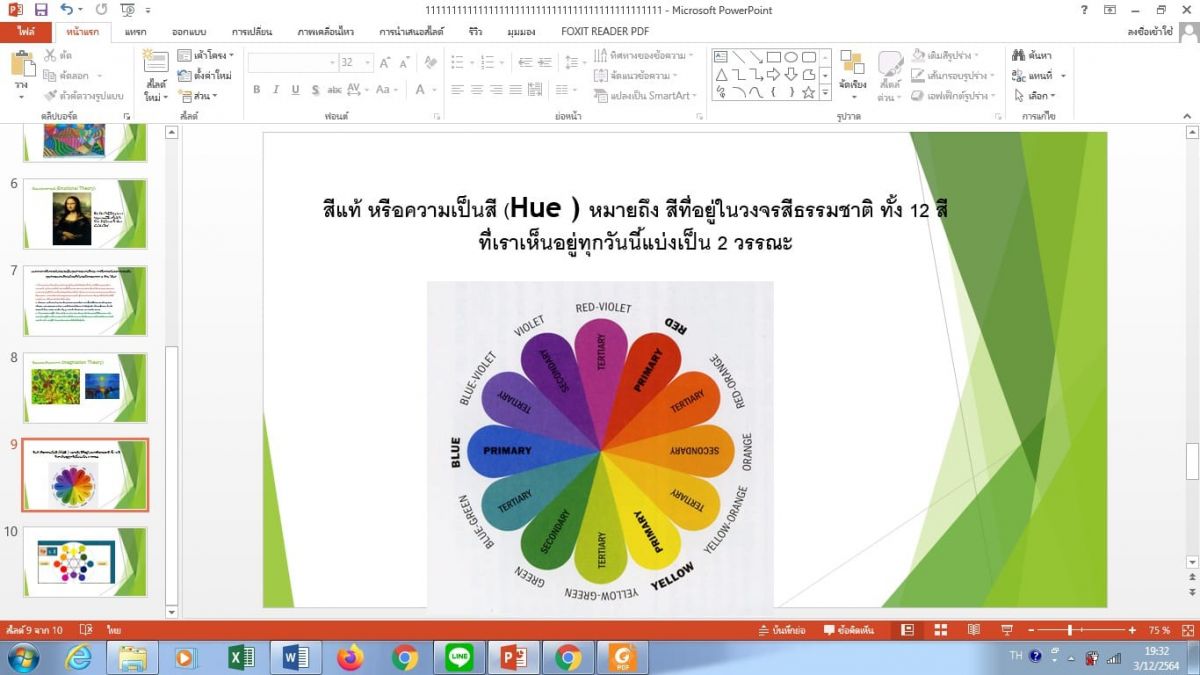Click the Undo arrow icon
The height and width of the screenshot is (675, 1200).
tap(67, 10)
